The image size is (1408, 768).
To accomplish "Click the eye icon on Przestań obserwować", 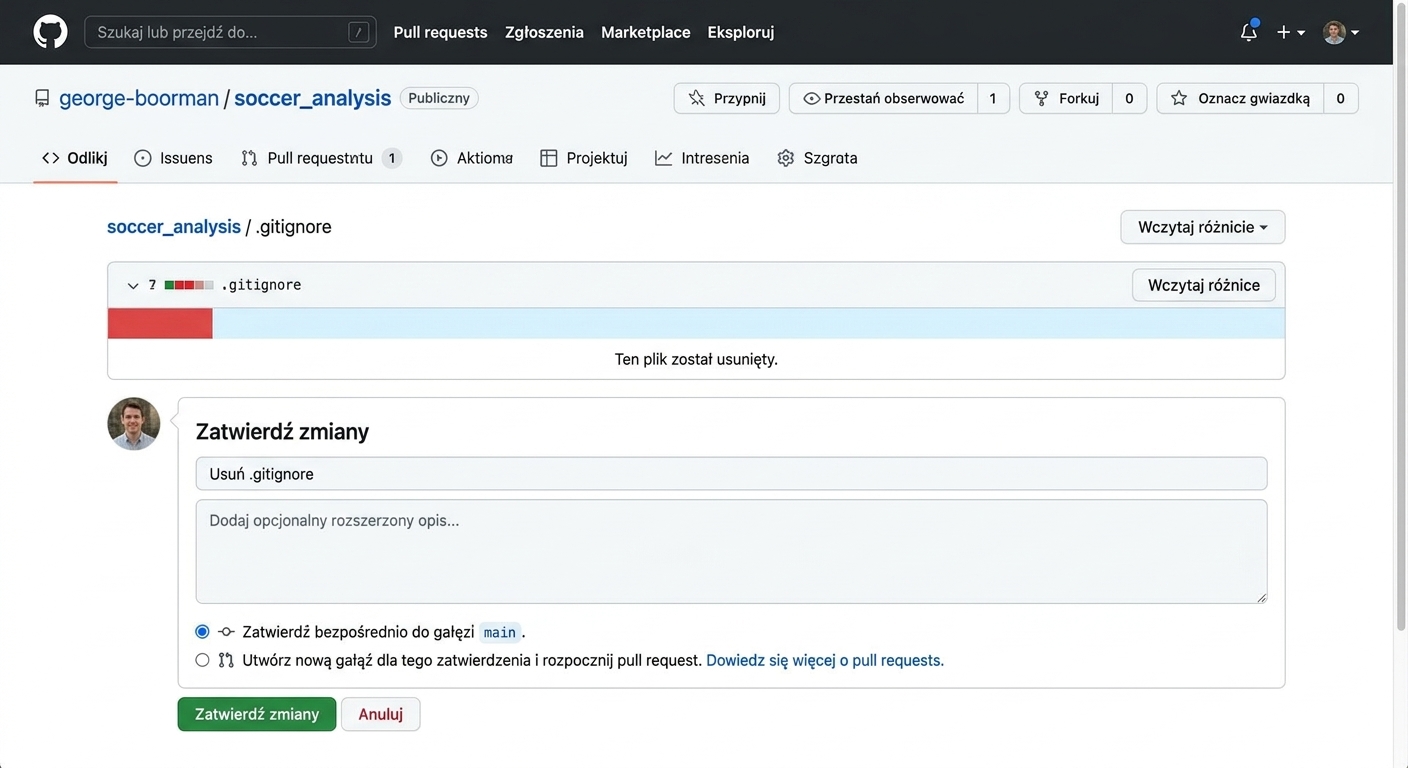I will [x=811, y=98].
